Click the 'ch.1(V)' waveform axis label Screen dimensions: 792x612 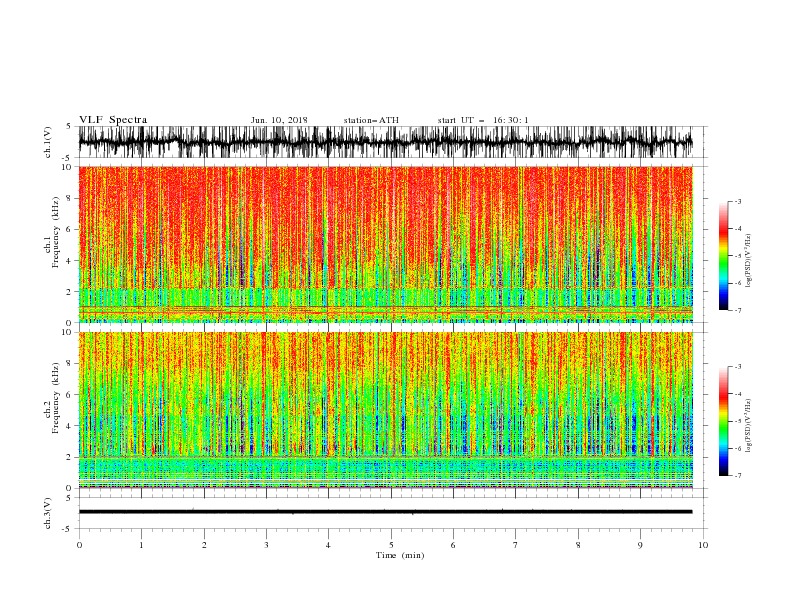pyautogui.click(x=48, y=142)
